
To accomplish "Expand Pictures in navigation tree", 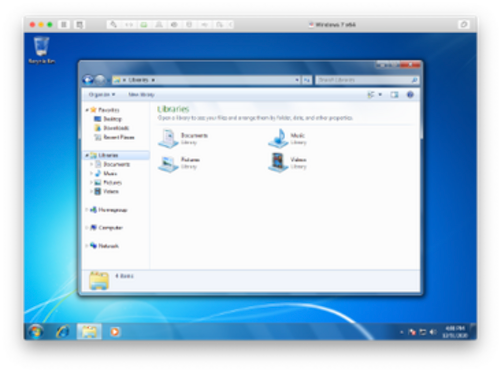I will tap(91, 182).
